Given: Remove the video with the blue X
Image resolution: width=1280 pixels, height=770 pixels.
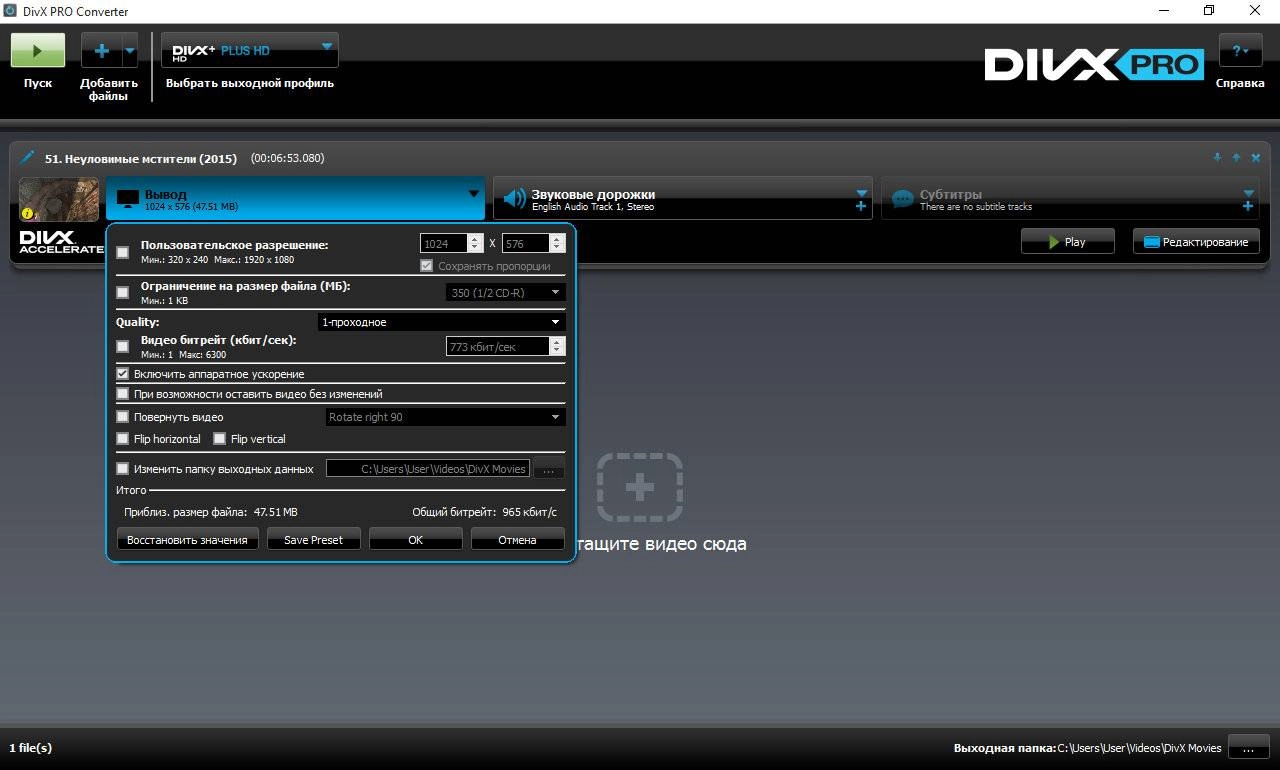Looking at the screenshot, I should (1256, 157).
